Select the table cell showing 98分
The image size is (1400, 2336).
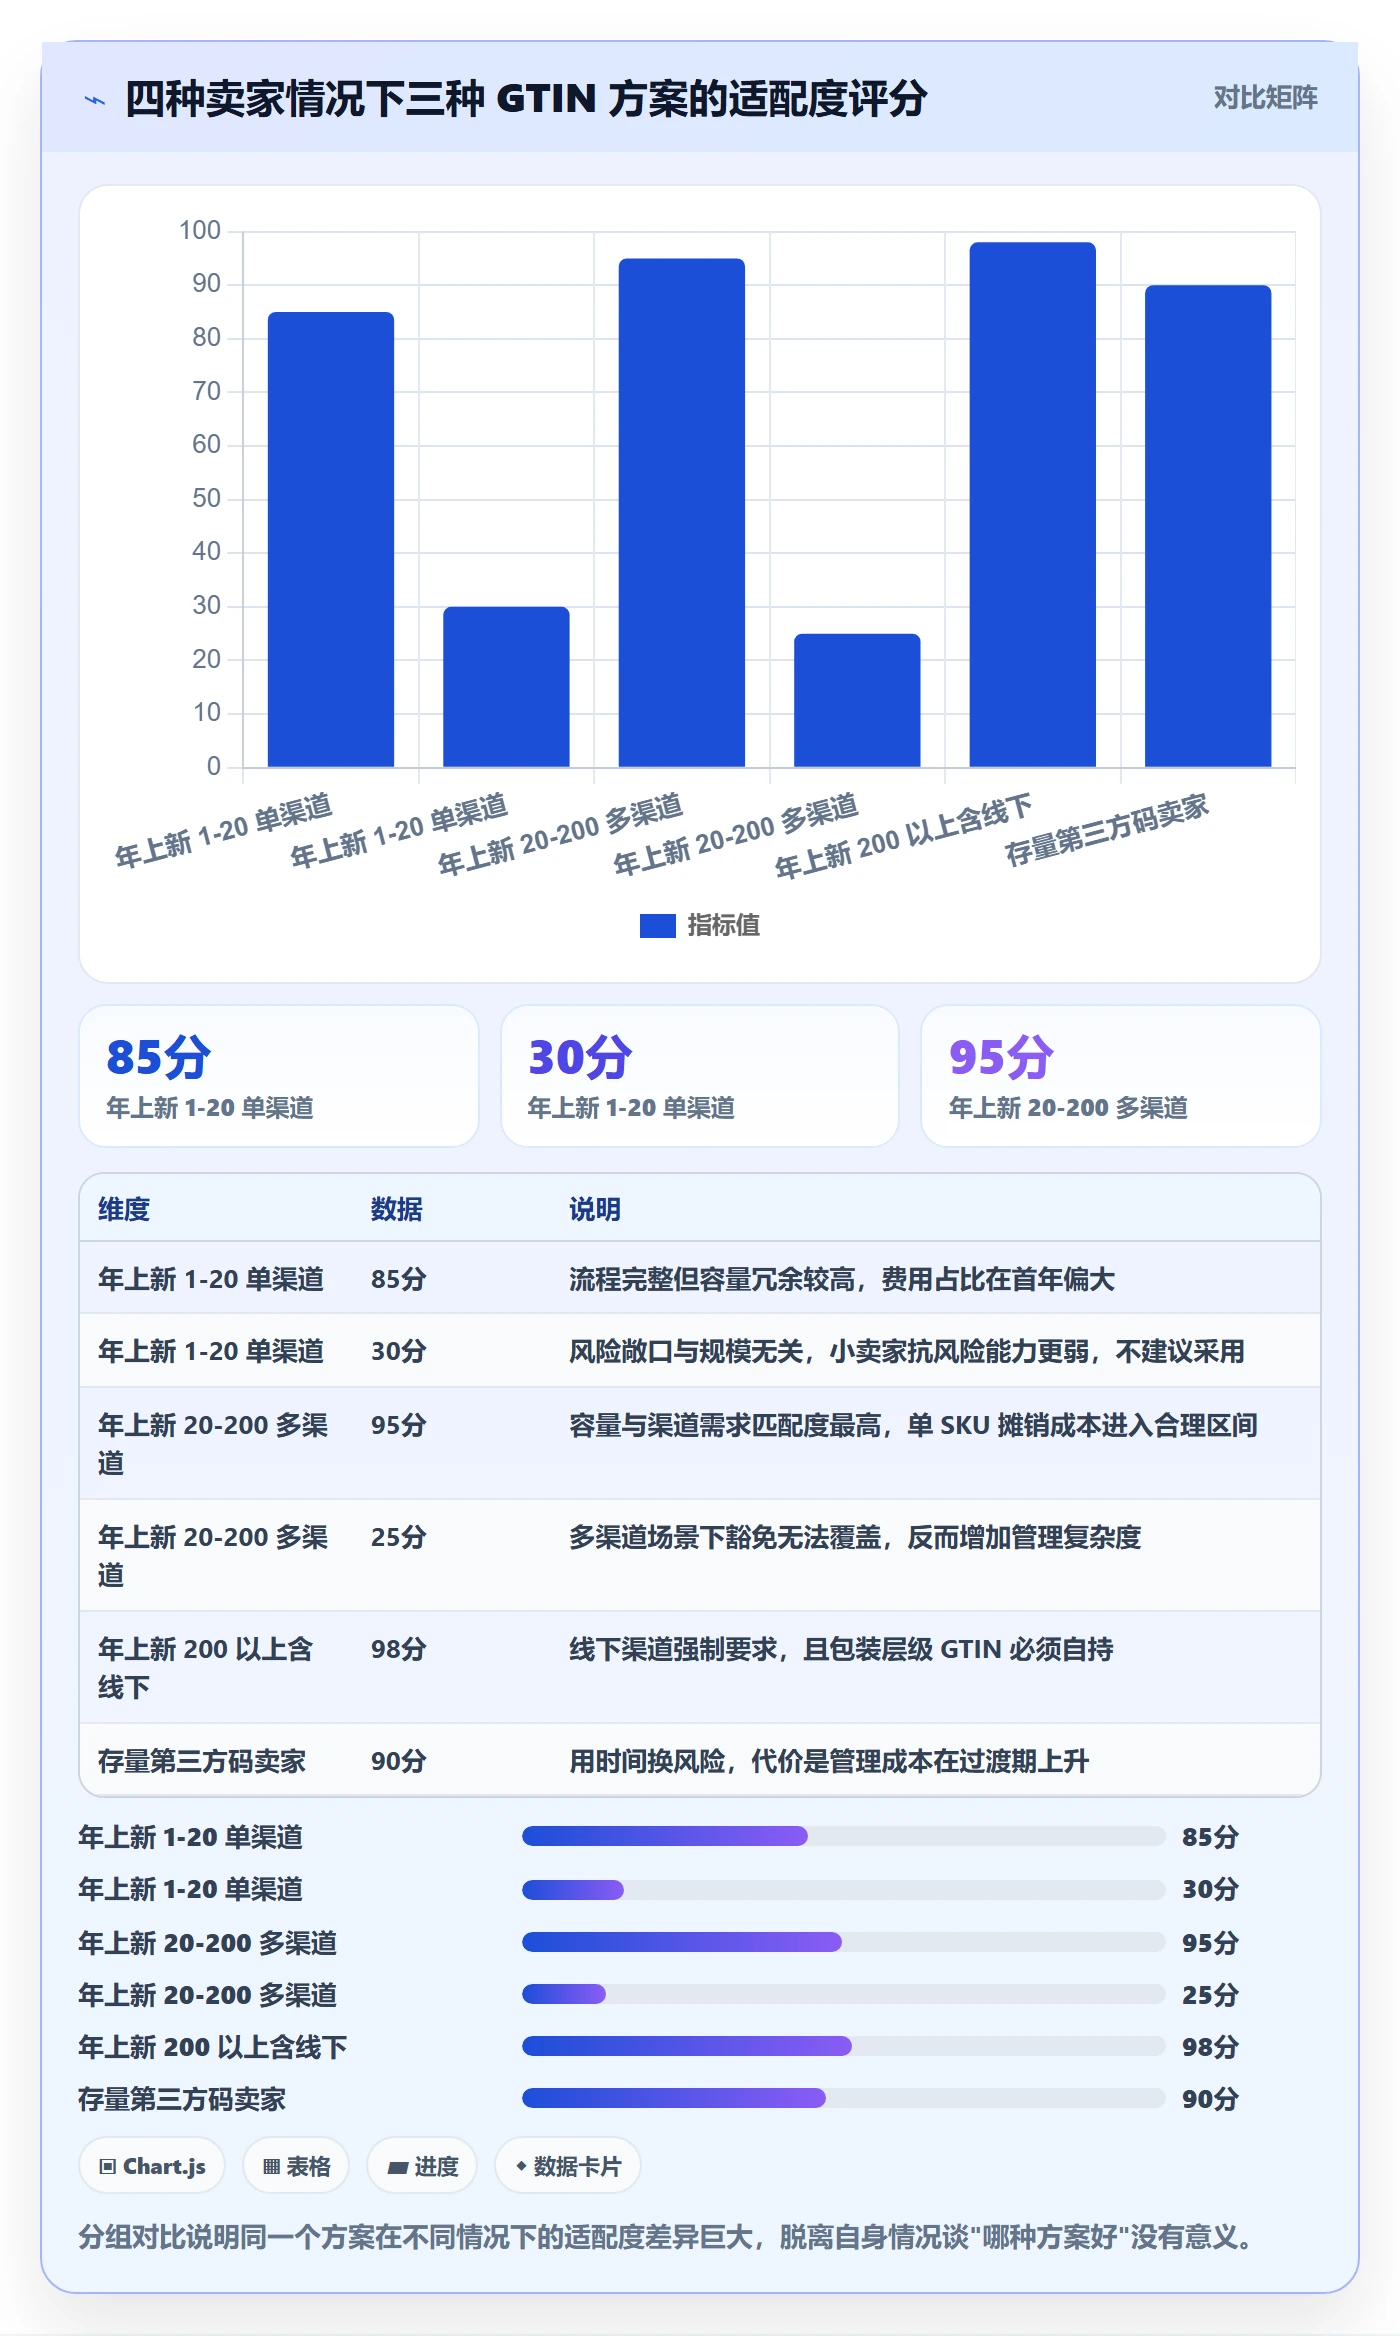399,1649
